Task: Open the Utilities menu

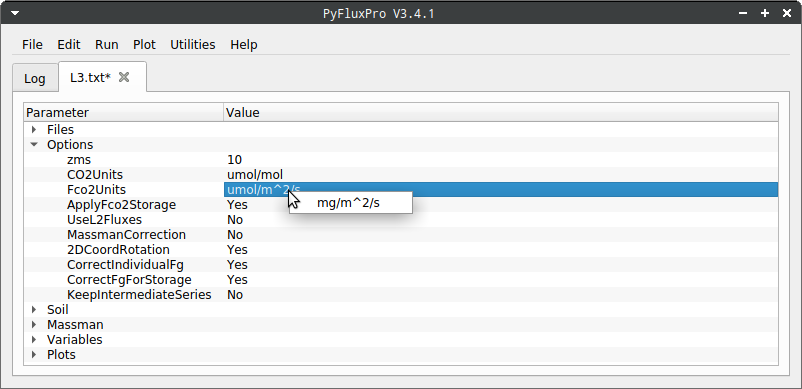Action: point(192,44)
